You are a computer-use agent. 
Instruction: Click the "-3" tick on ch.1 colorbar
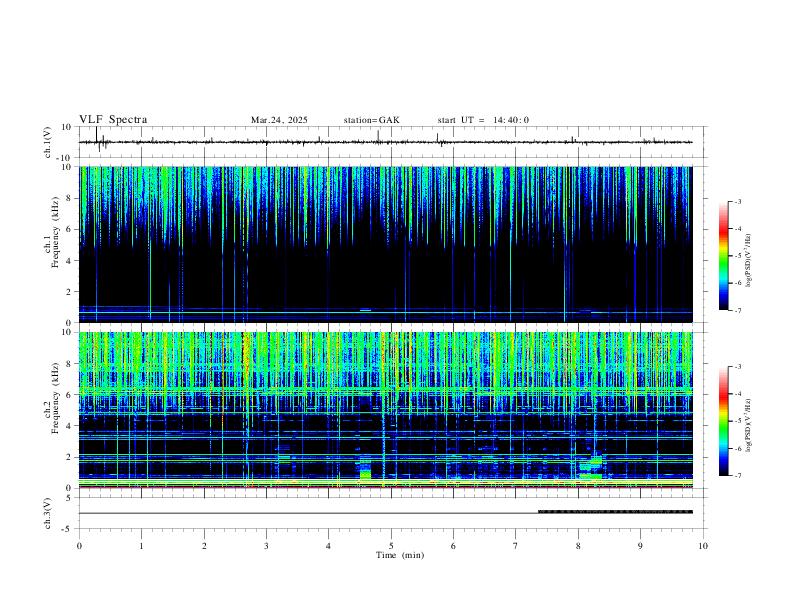[737, 201]
